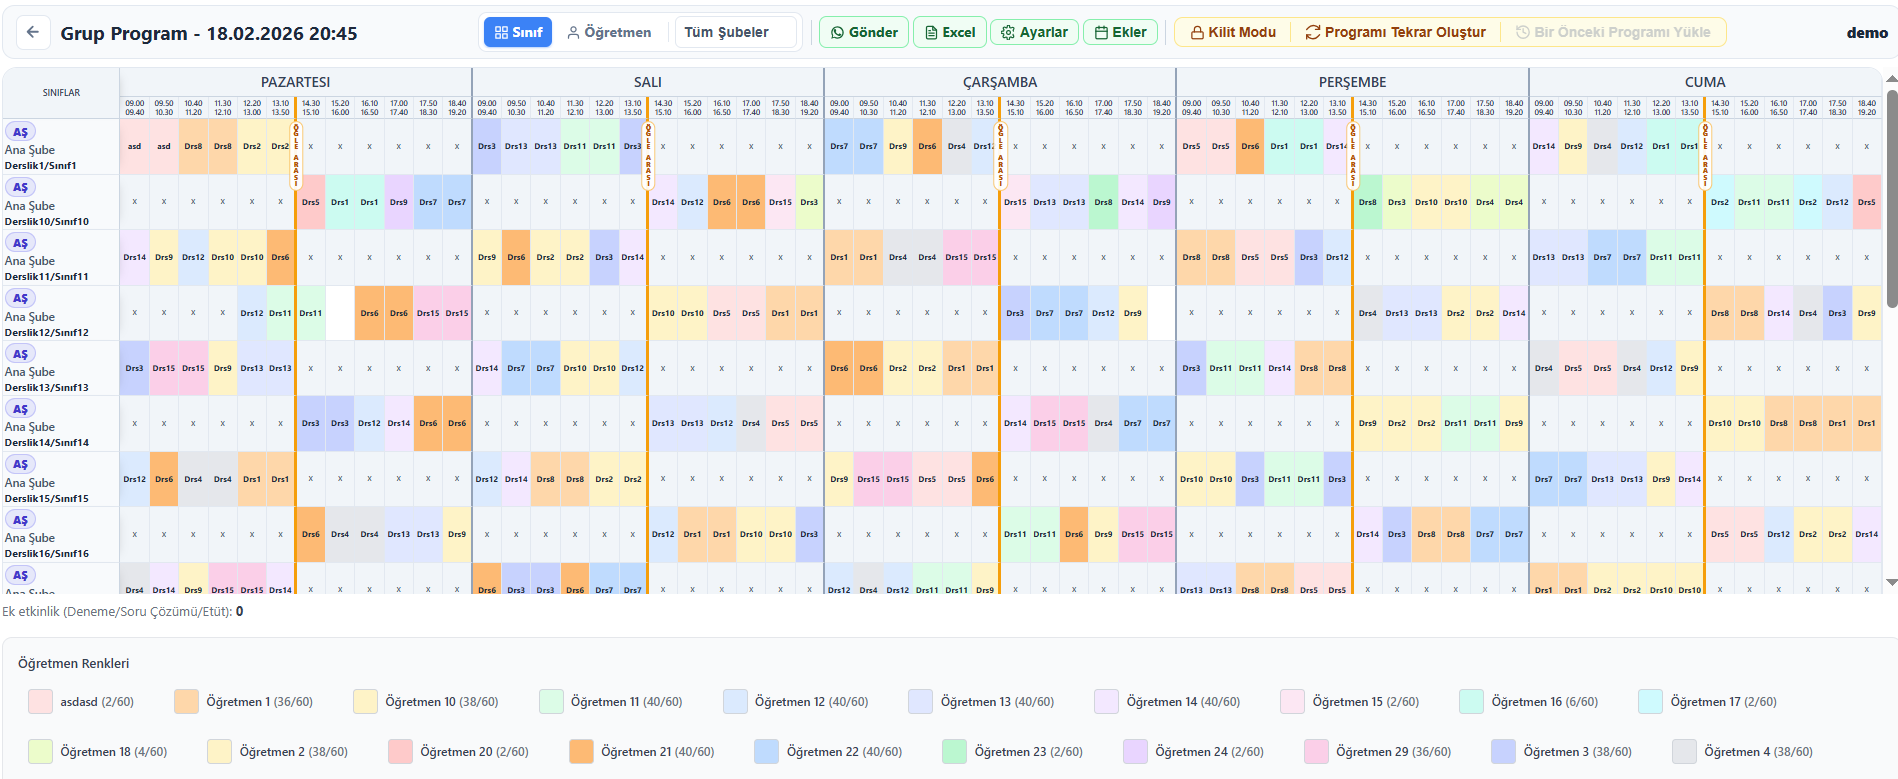Click the AŞ badge for Derslik13/Sınıf13
Image resolution: width=1898 pixels, height=779 pixels.
click(x=20, y=354)
